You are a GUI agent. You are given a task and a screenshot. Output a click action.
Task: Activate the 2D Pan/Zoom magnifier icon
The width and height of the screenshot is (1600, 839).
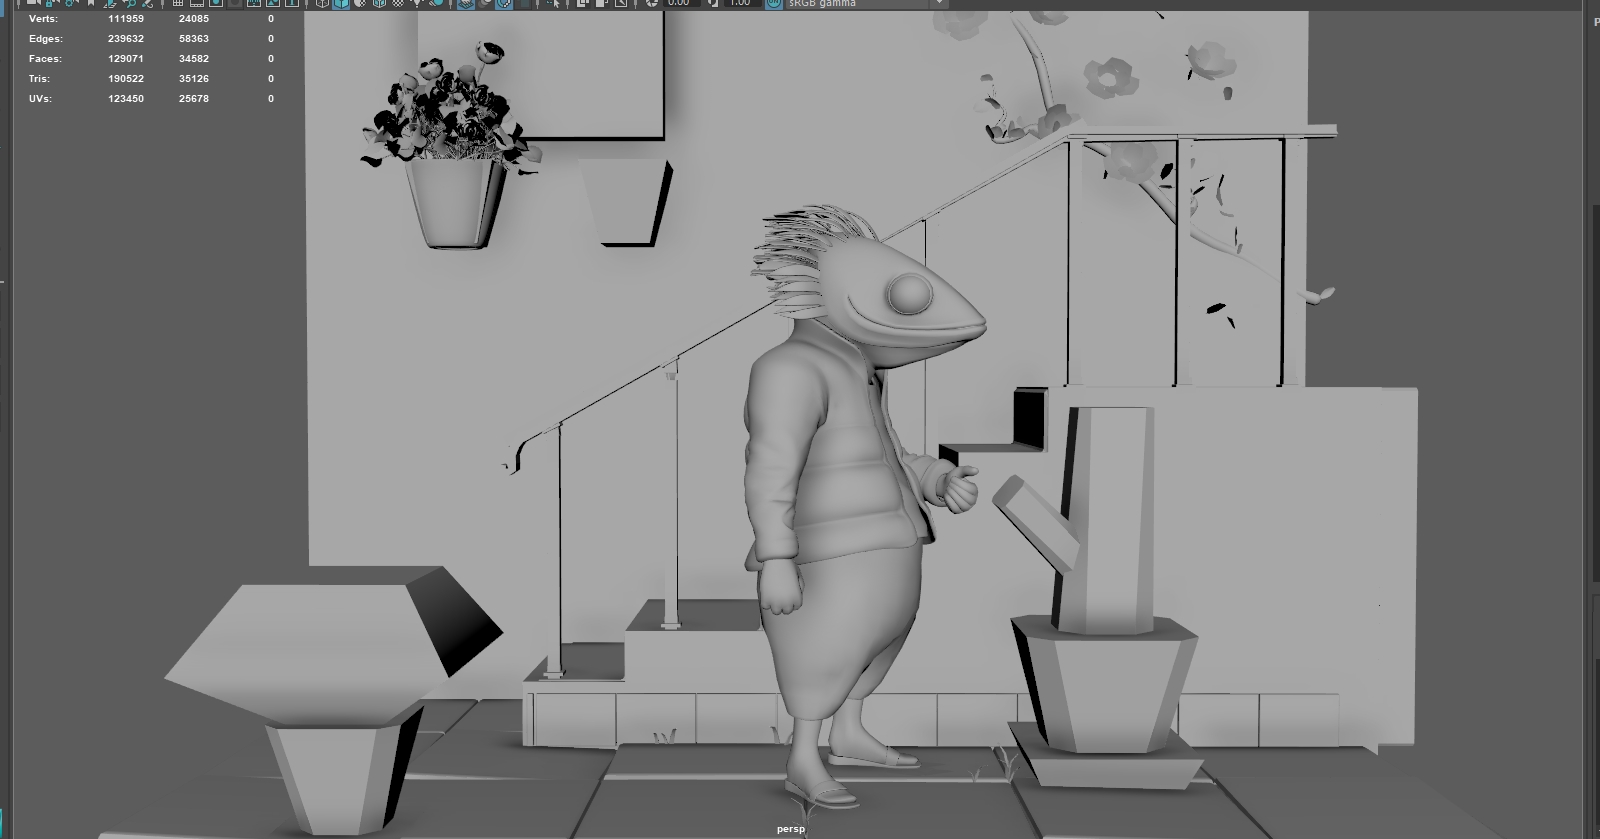(x=128, y=3)
